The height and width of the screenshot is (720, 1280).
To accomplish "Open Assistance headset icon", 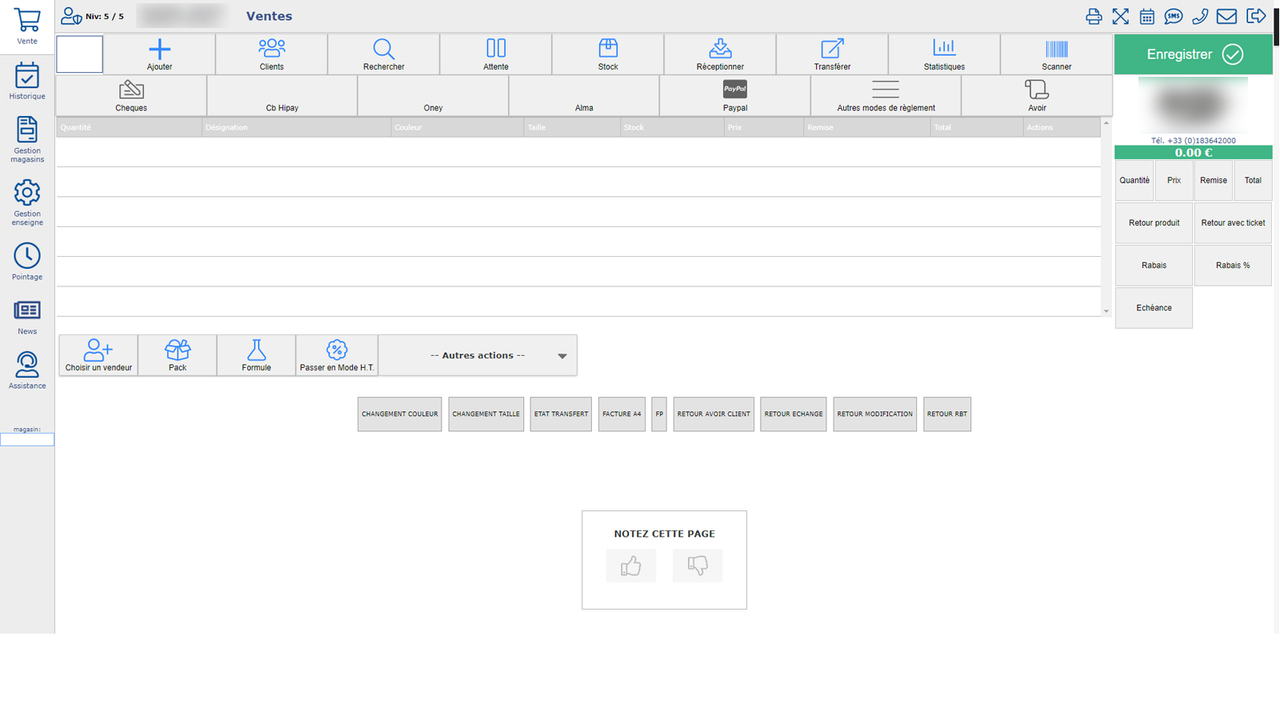I will pyautogui.click(x=27, y=365).
